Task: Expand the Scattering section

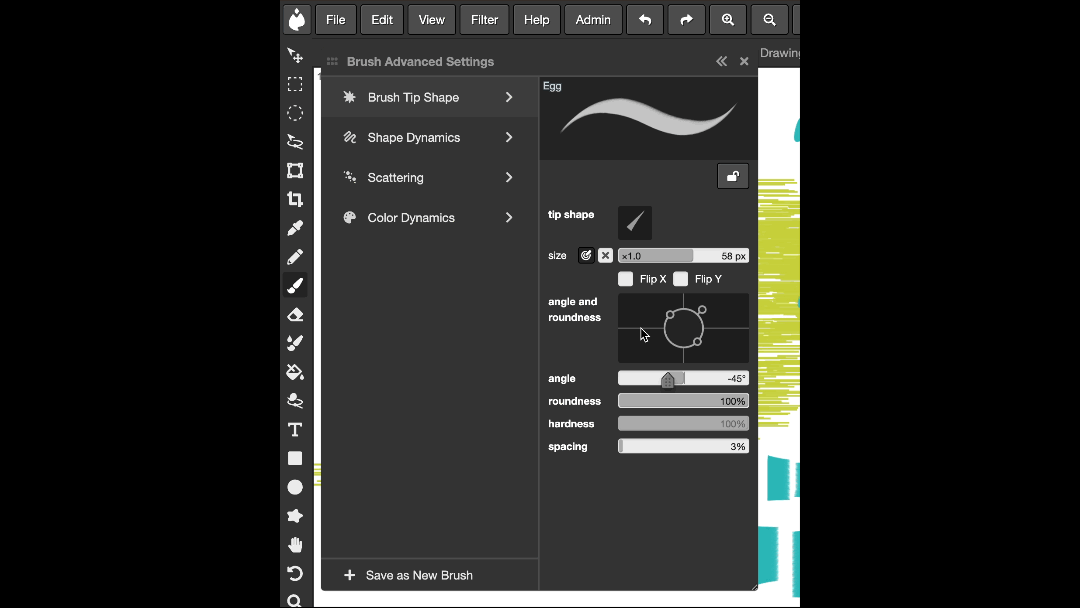Action: point(429,178)
